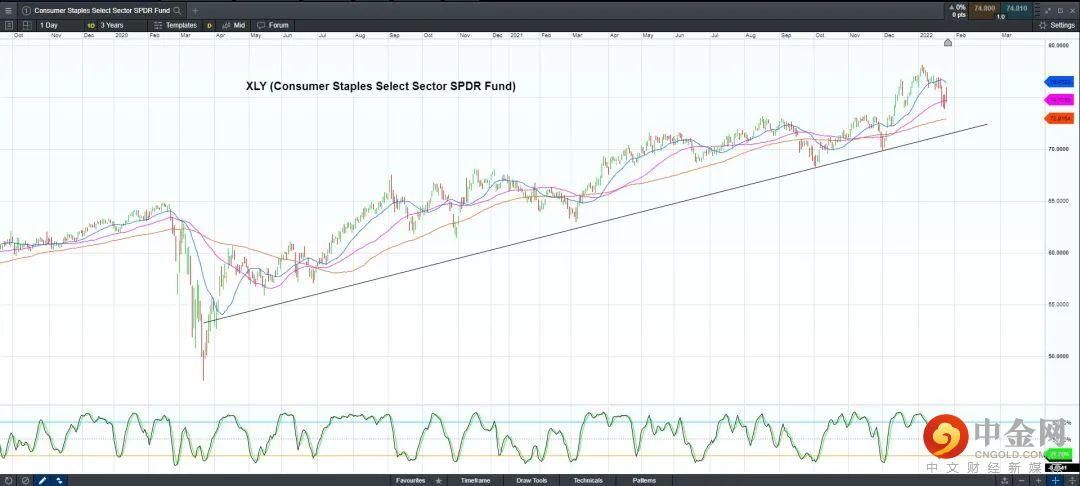
Task: Click the star icon next to Favourites
Action: click(438, 480)
